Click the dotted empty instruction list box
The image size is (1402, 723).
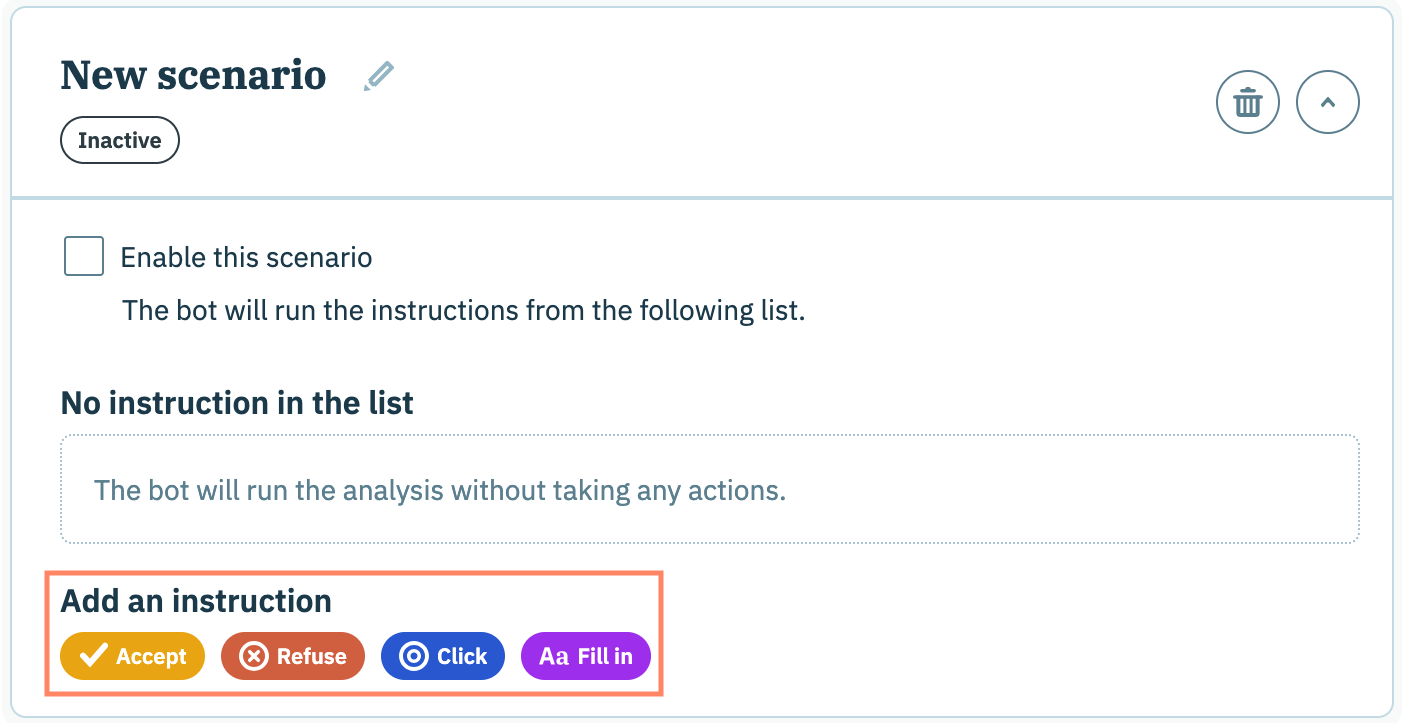(709, 490)
